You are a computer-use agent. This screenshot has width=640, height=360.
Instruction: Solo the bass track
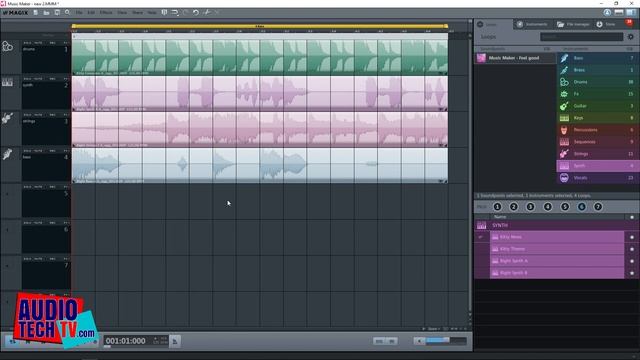27,151
